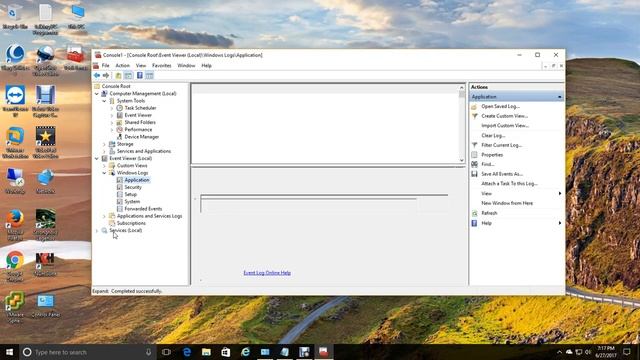Open the Action menu

pyautogui.click(x=122, y=65)
